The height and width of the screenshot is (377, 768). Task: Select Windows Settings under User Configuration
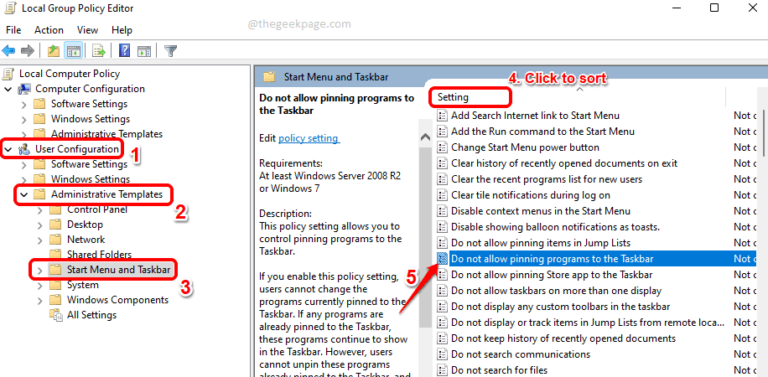coord(91,179)
